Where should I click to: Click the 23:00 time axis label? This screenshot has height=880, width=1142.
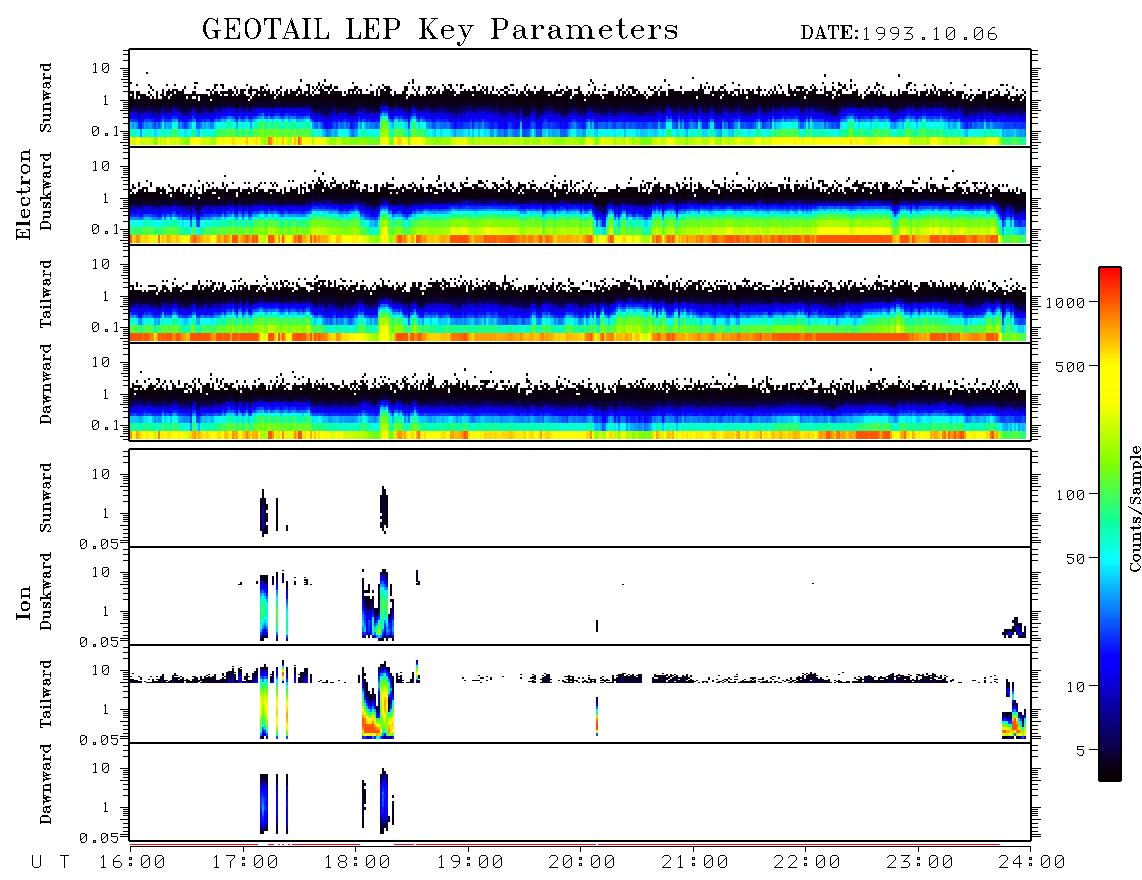pos(920,862)
